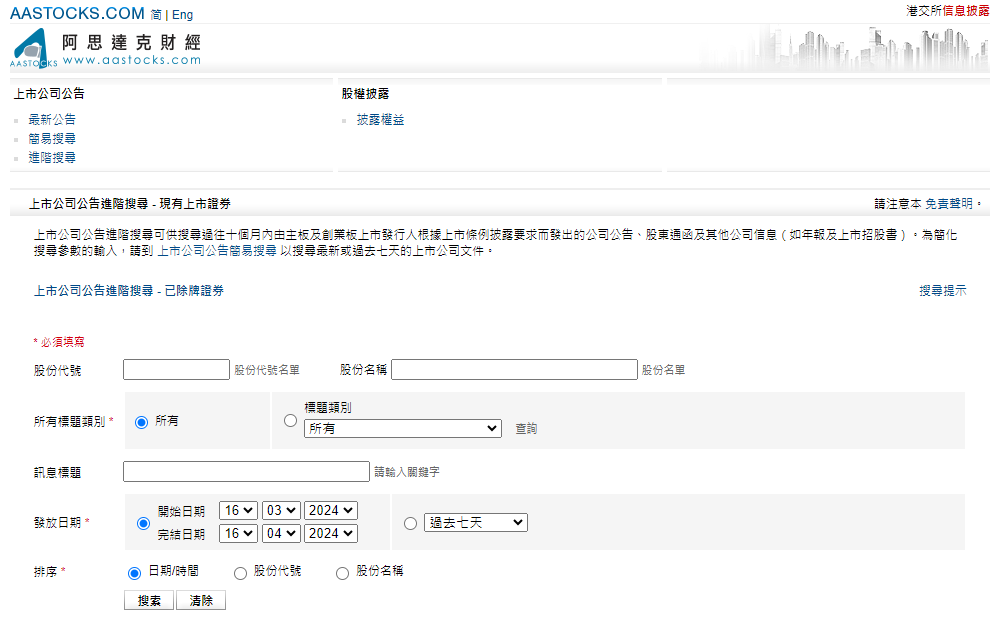Click the 搜索 search button

[149, 601]
